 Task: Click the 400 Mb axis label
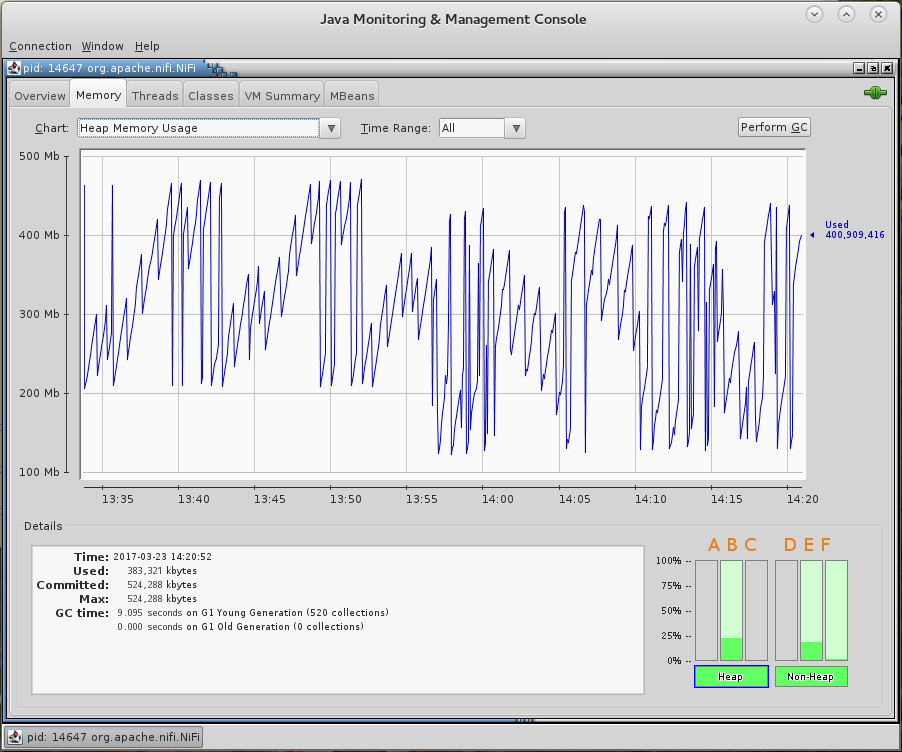click(39, 235)
